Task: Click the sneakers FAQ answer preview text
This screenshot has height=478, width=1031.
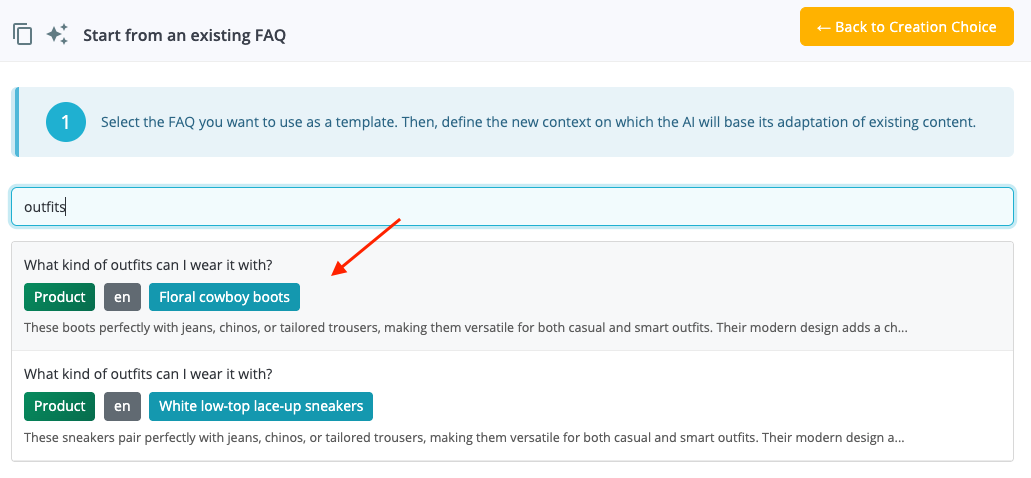Action: (x=463, y=437)
